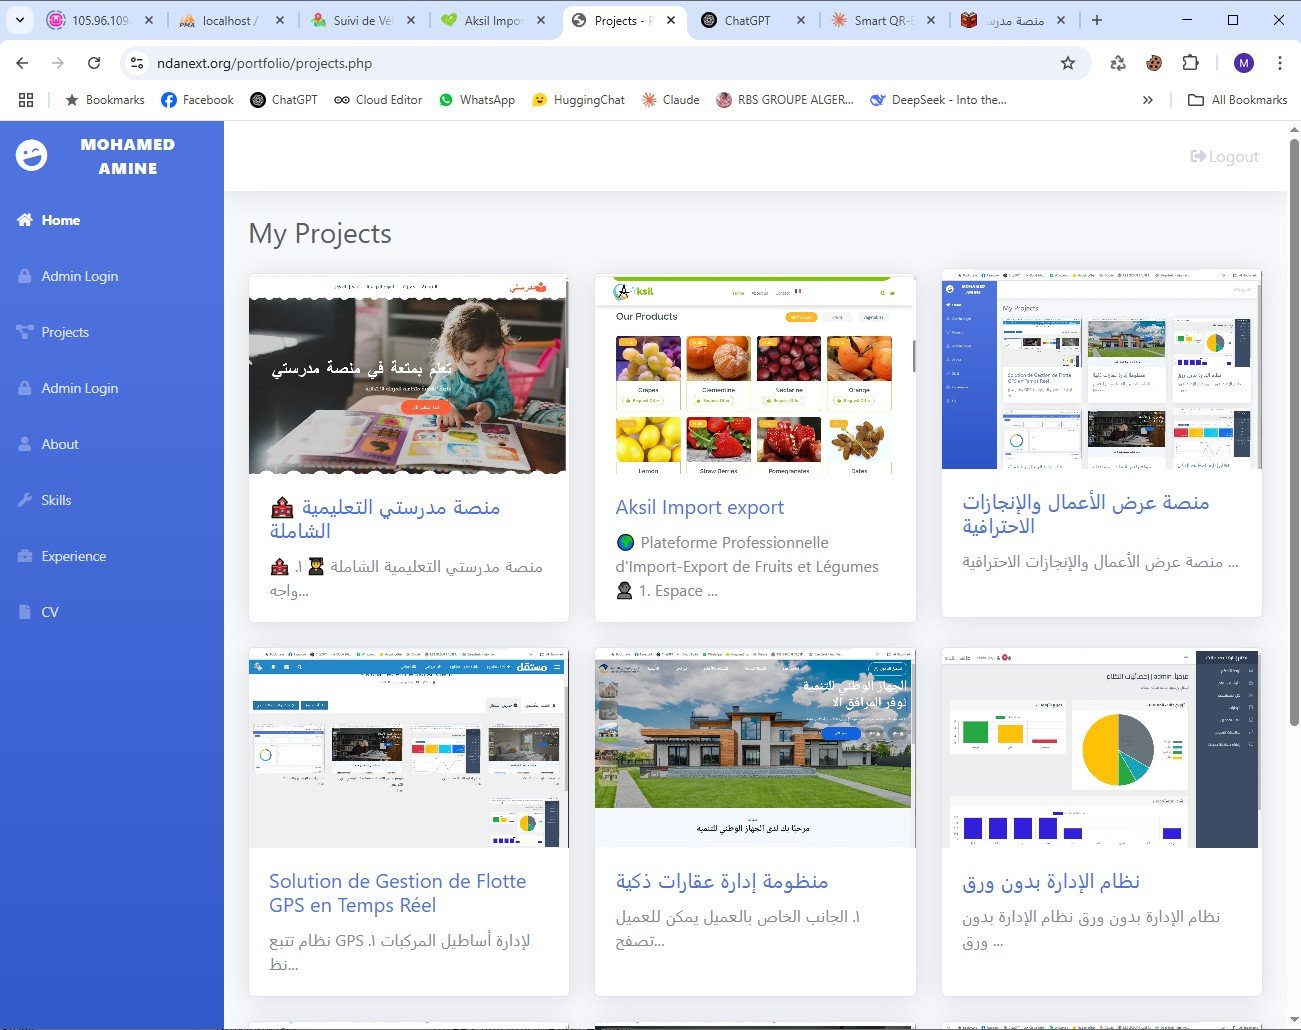Click the smiley avatar logo above Mohamed Amine

pos(31,156)
